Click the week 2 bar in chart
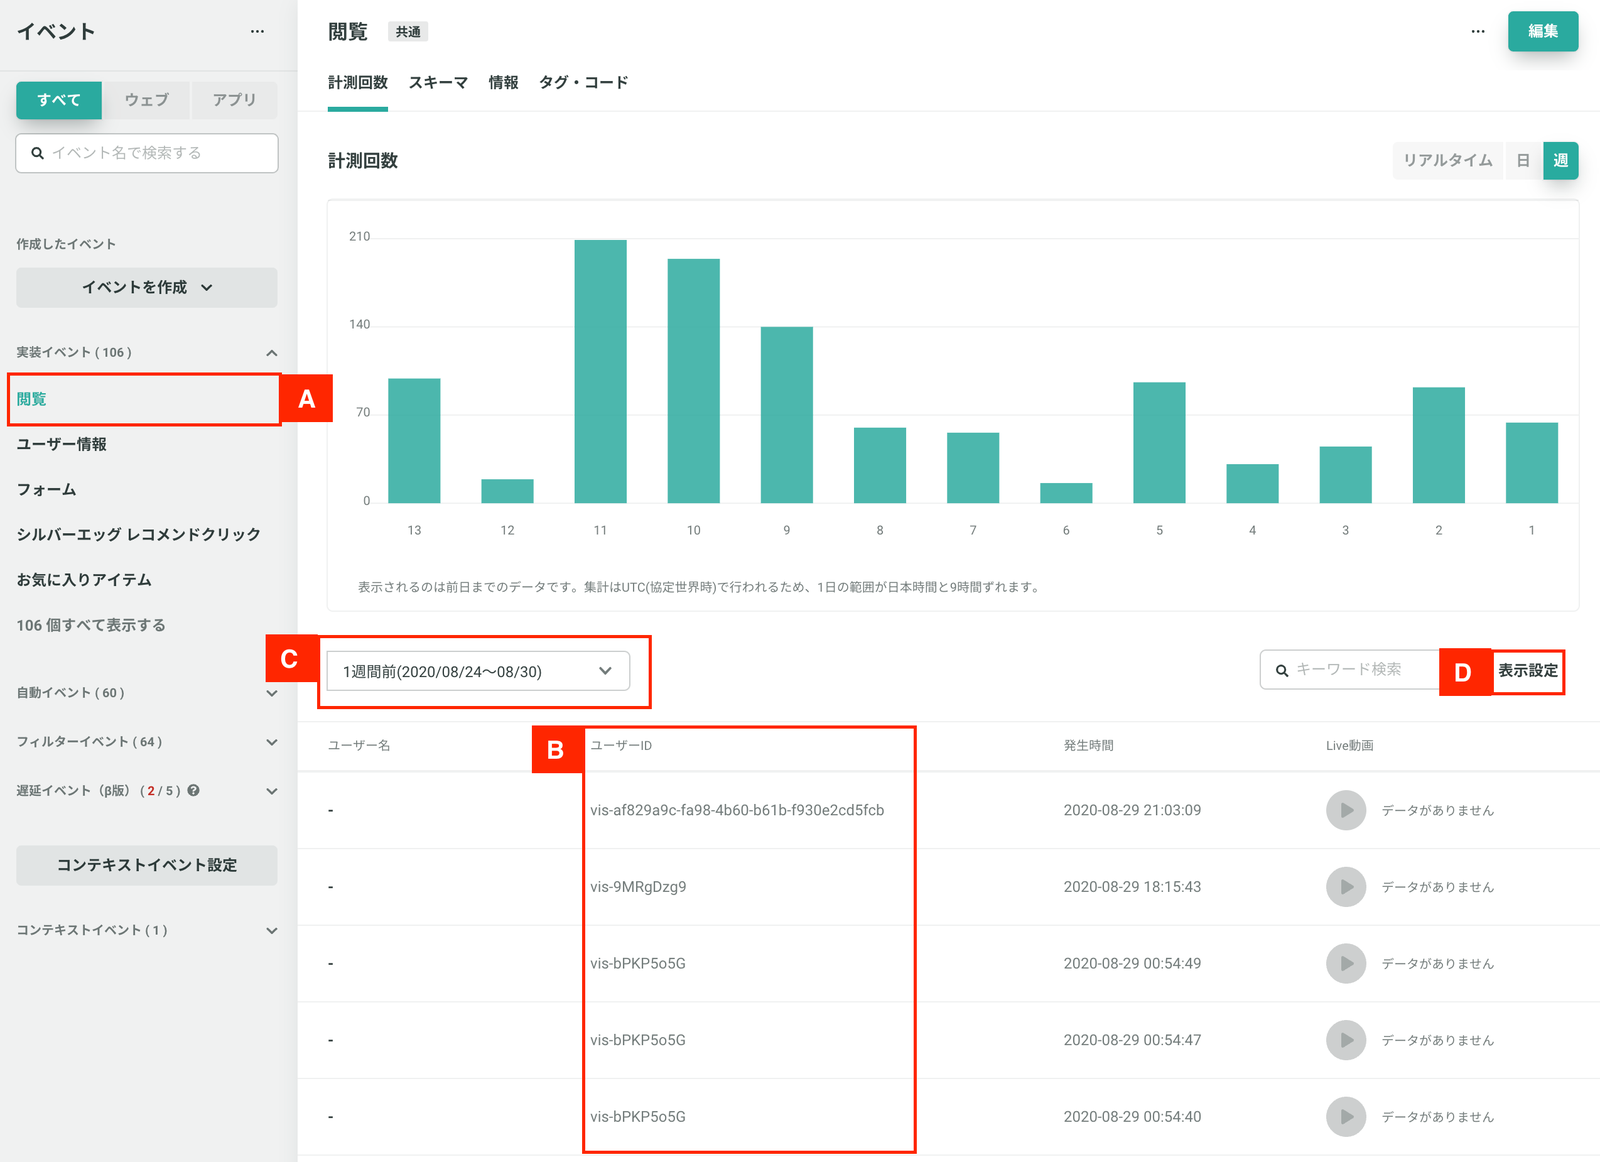 click(1438, 445)
